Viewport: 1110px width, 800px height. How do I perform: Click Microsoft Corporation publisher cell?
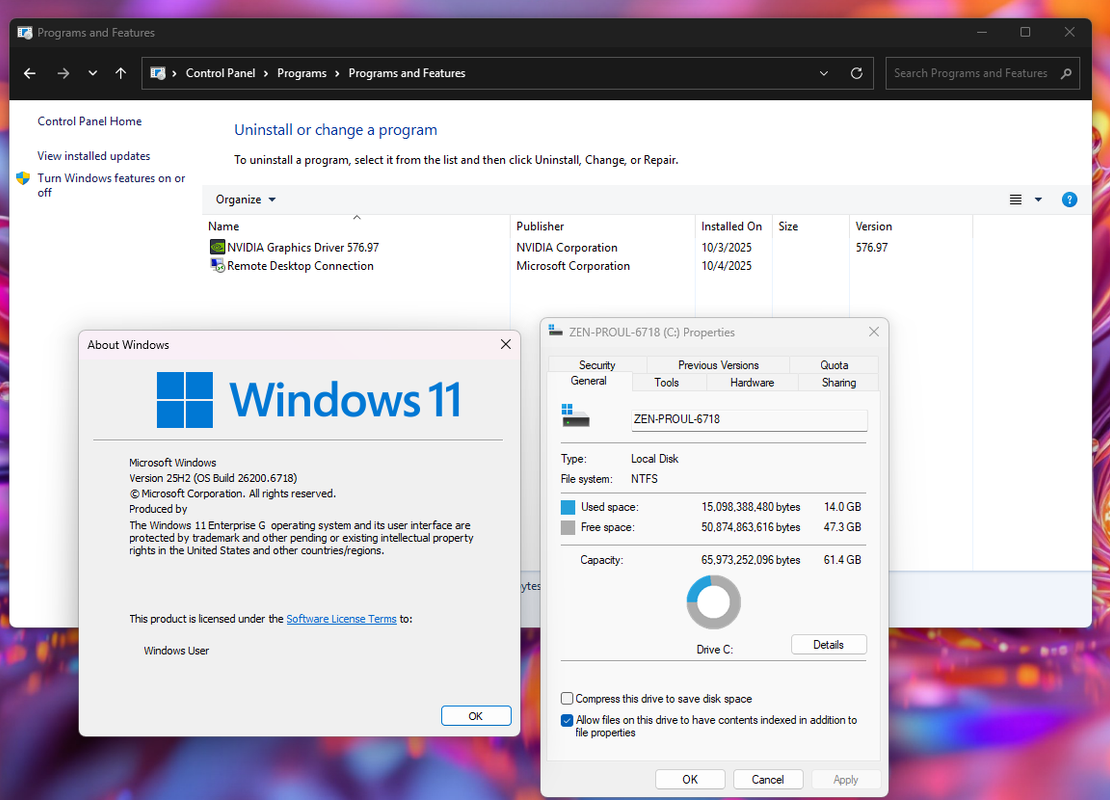(573, 265)
